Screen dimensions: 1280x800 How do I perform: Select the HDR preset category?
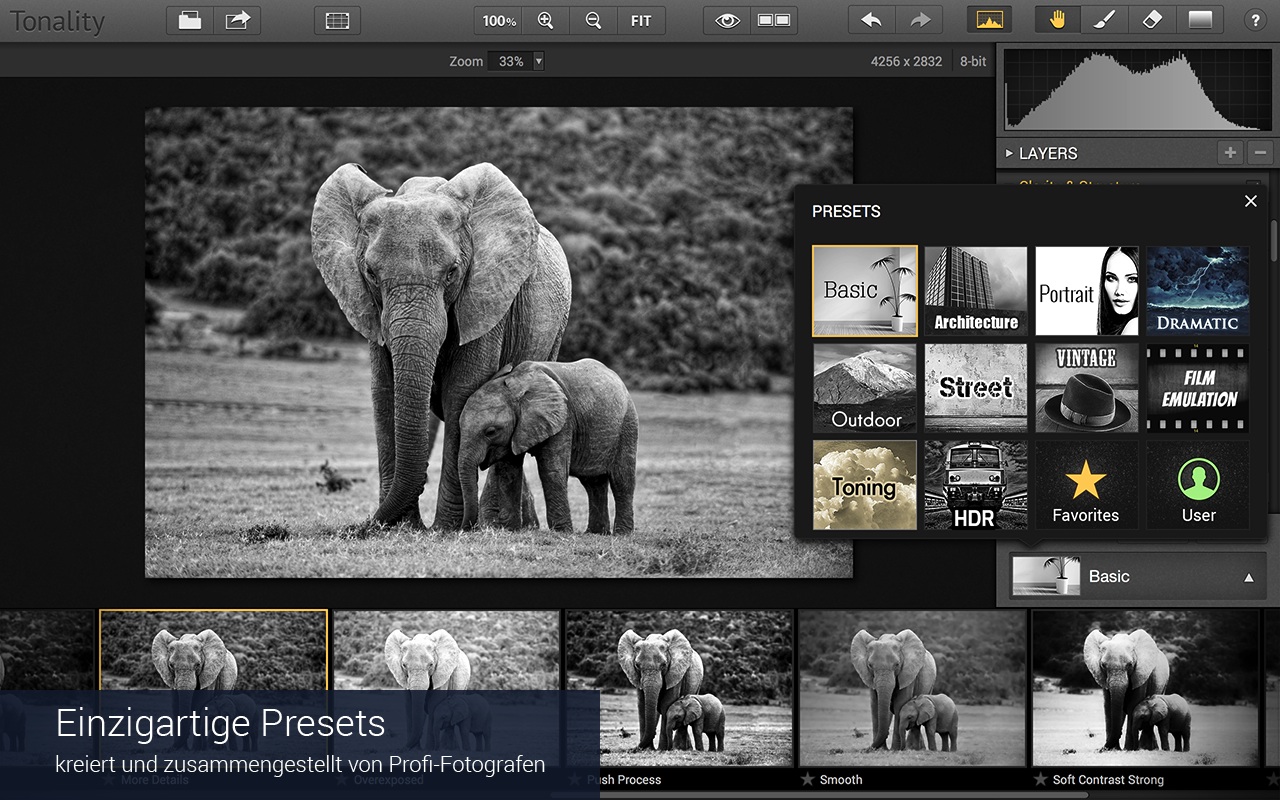(976, 485)
